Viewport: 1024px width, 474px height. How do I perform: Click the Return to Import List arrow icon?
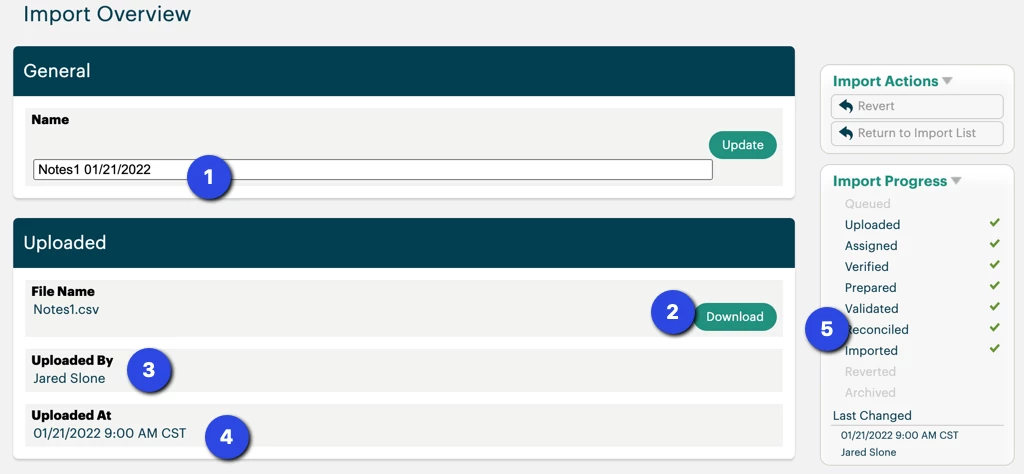[846, 133]
